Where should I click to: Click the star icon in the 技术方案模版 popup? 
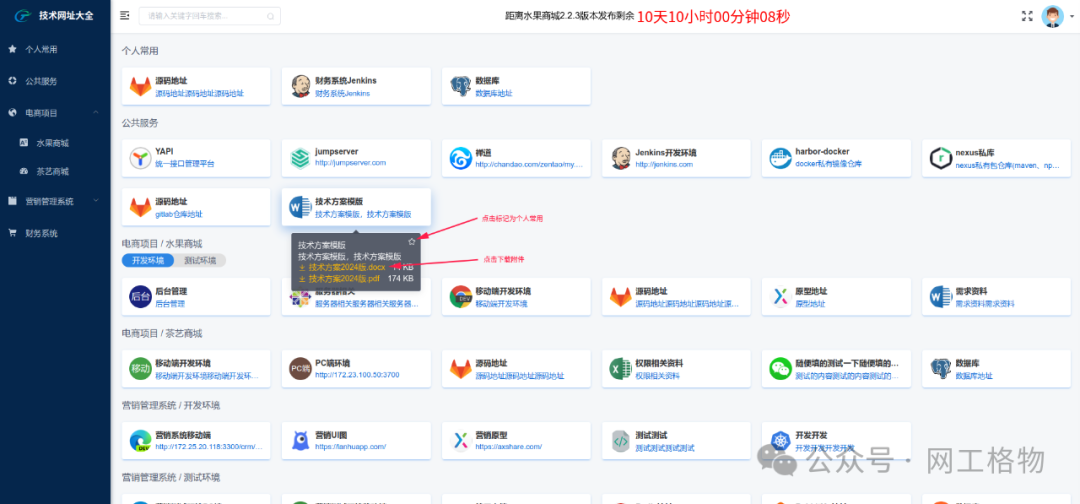point(411,241)
